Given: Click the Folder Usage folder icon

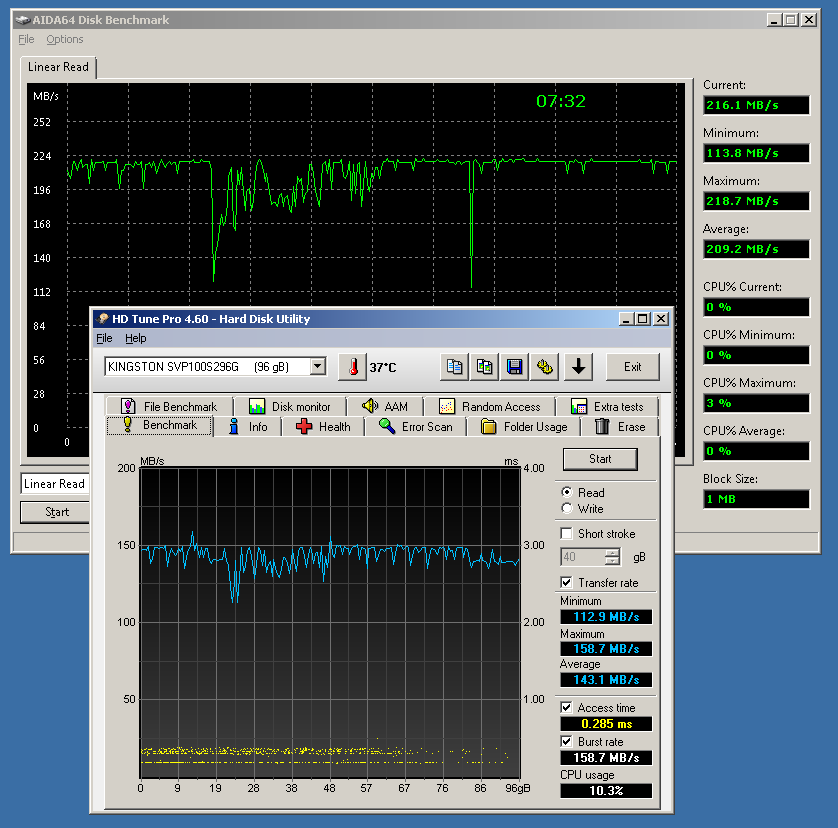Looking at the screenshot, I should 488,427.
